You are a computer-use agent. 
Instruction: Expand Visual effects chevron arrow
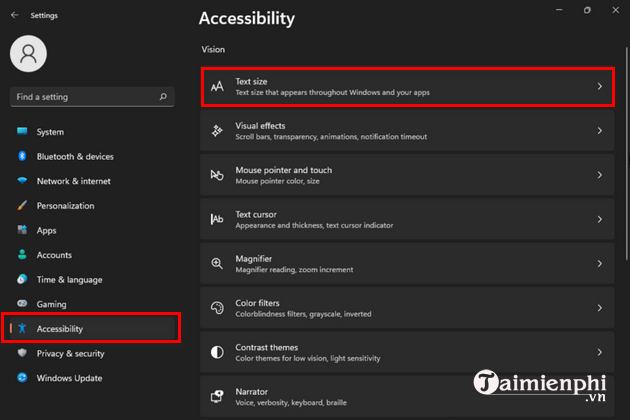tap(599, 131)
